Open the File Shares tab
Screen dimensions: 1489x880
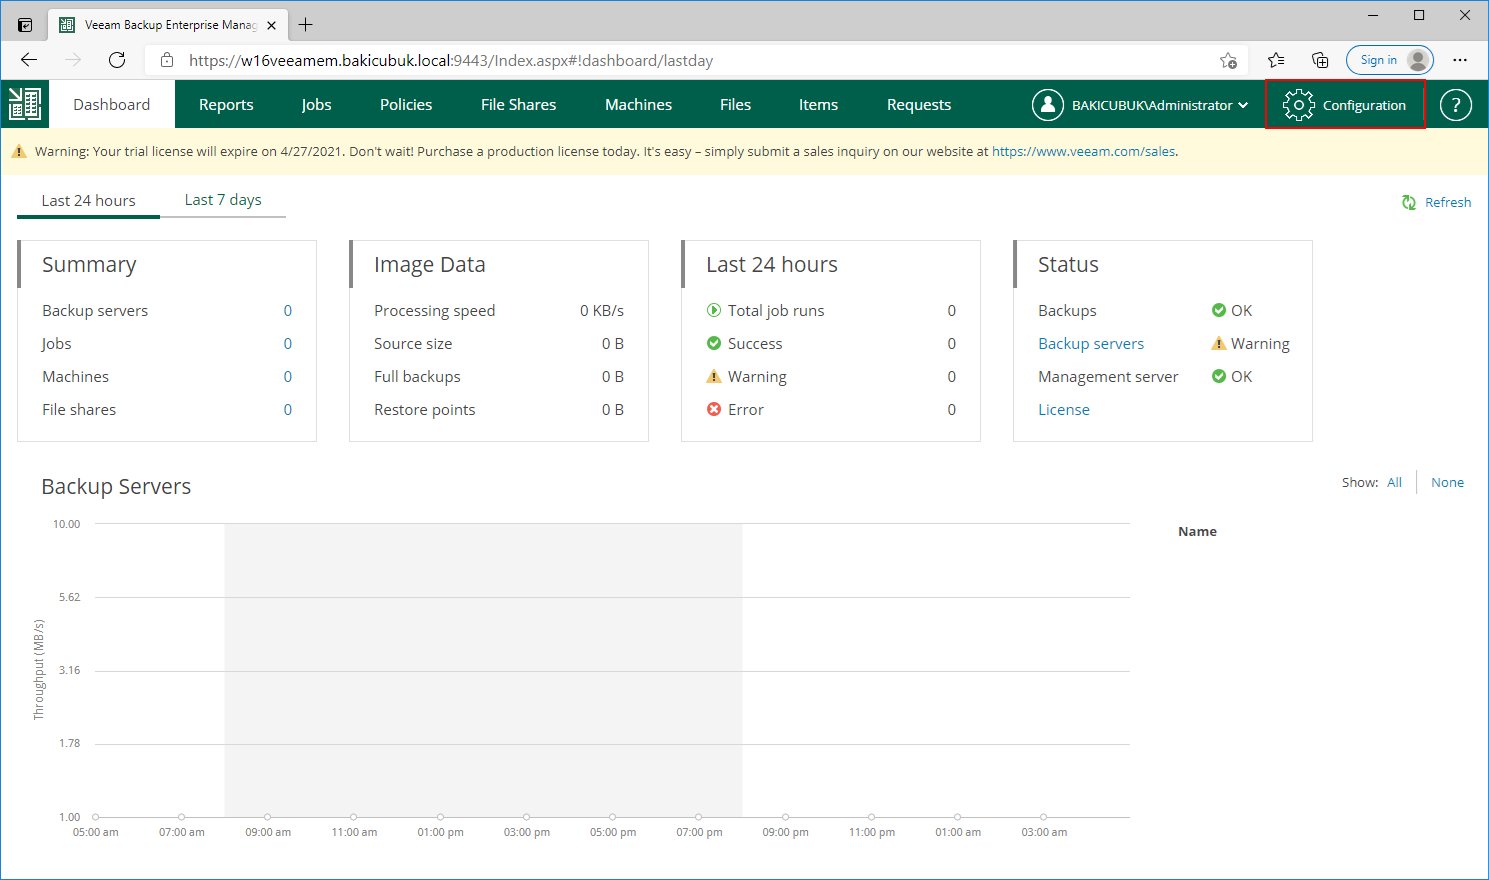(x=518, y=104)
